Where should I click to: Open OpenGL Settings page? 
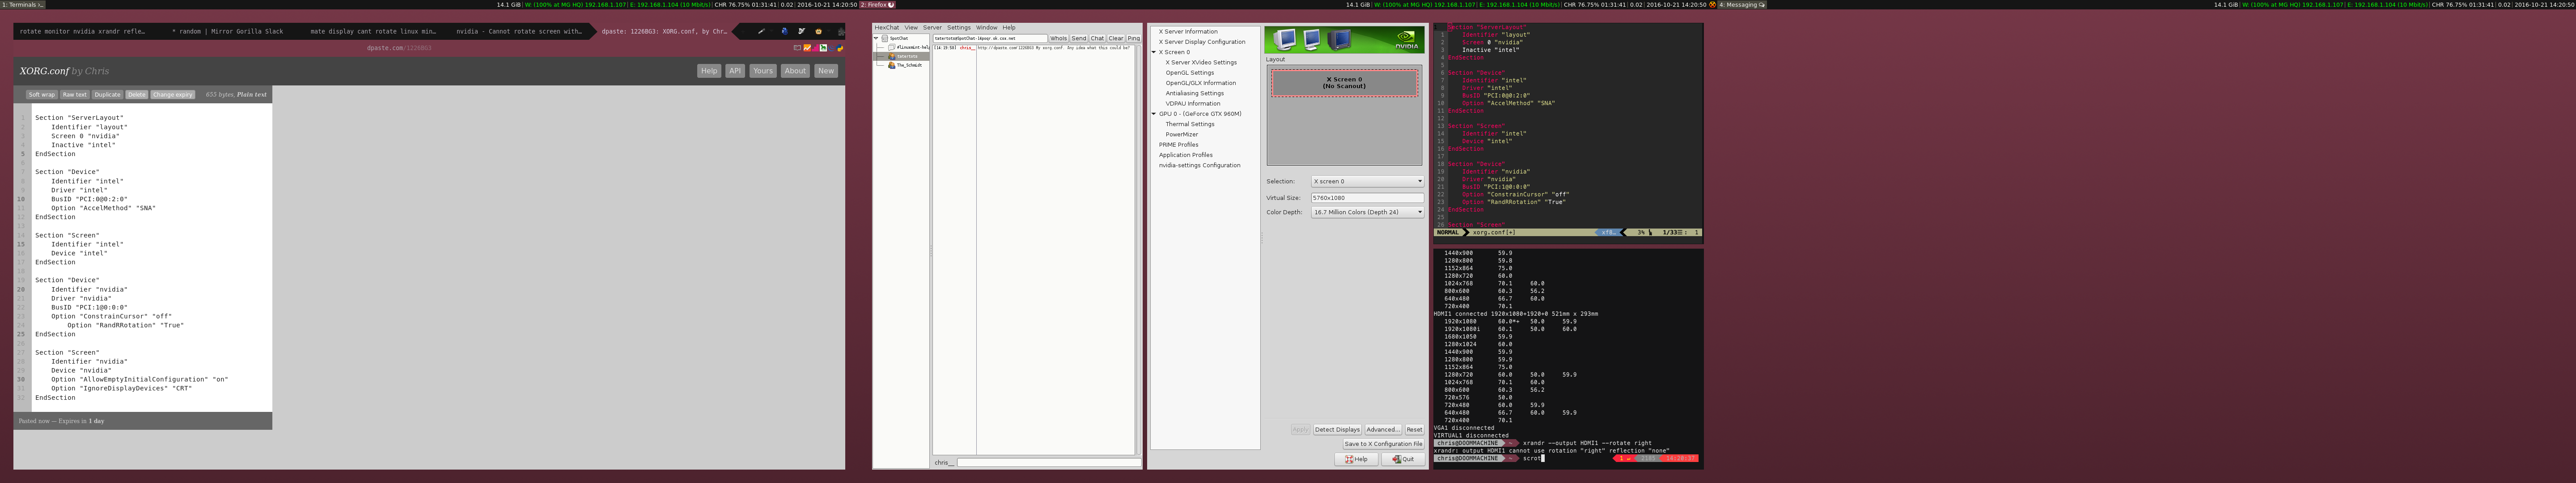(1189, 73)
